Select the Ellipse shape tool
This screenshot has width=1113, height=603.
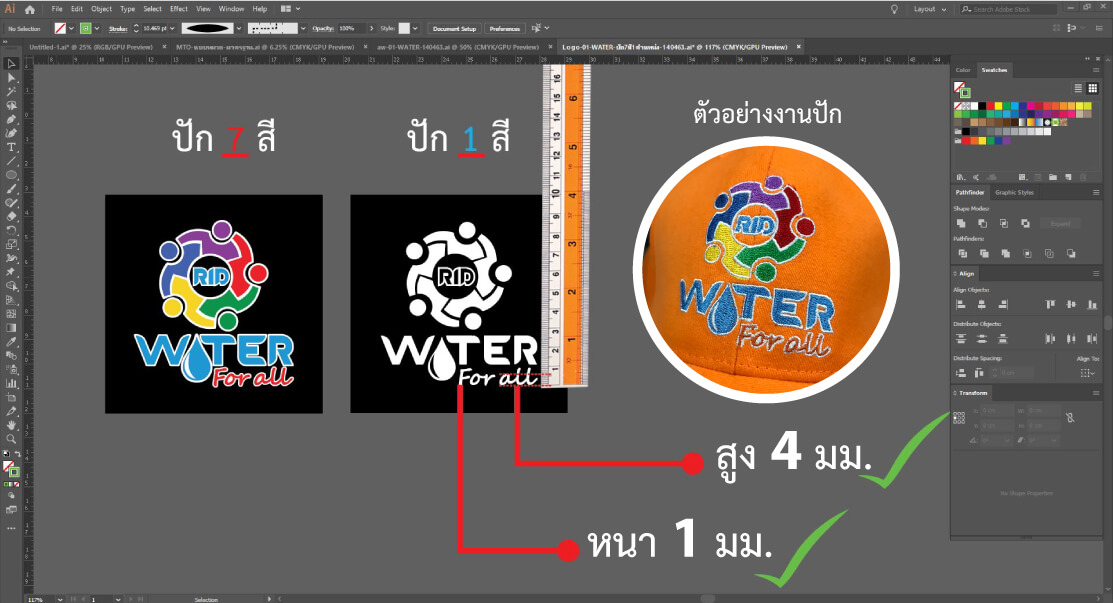coord(11,175)
